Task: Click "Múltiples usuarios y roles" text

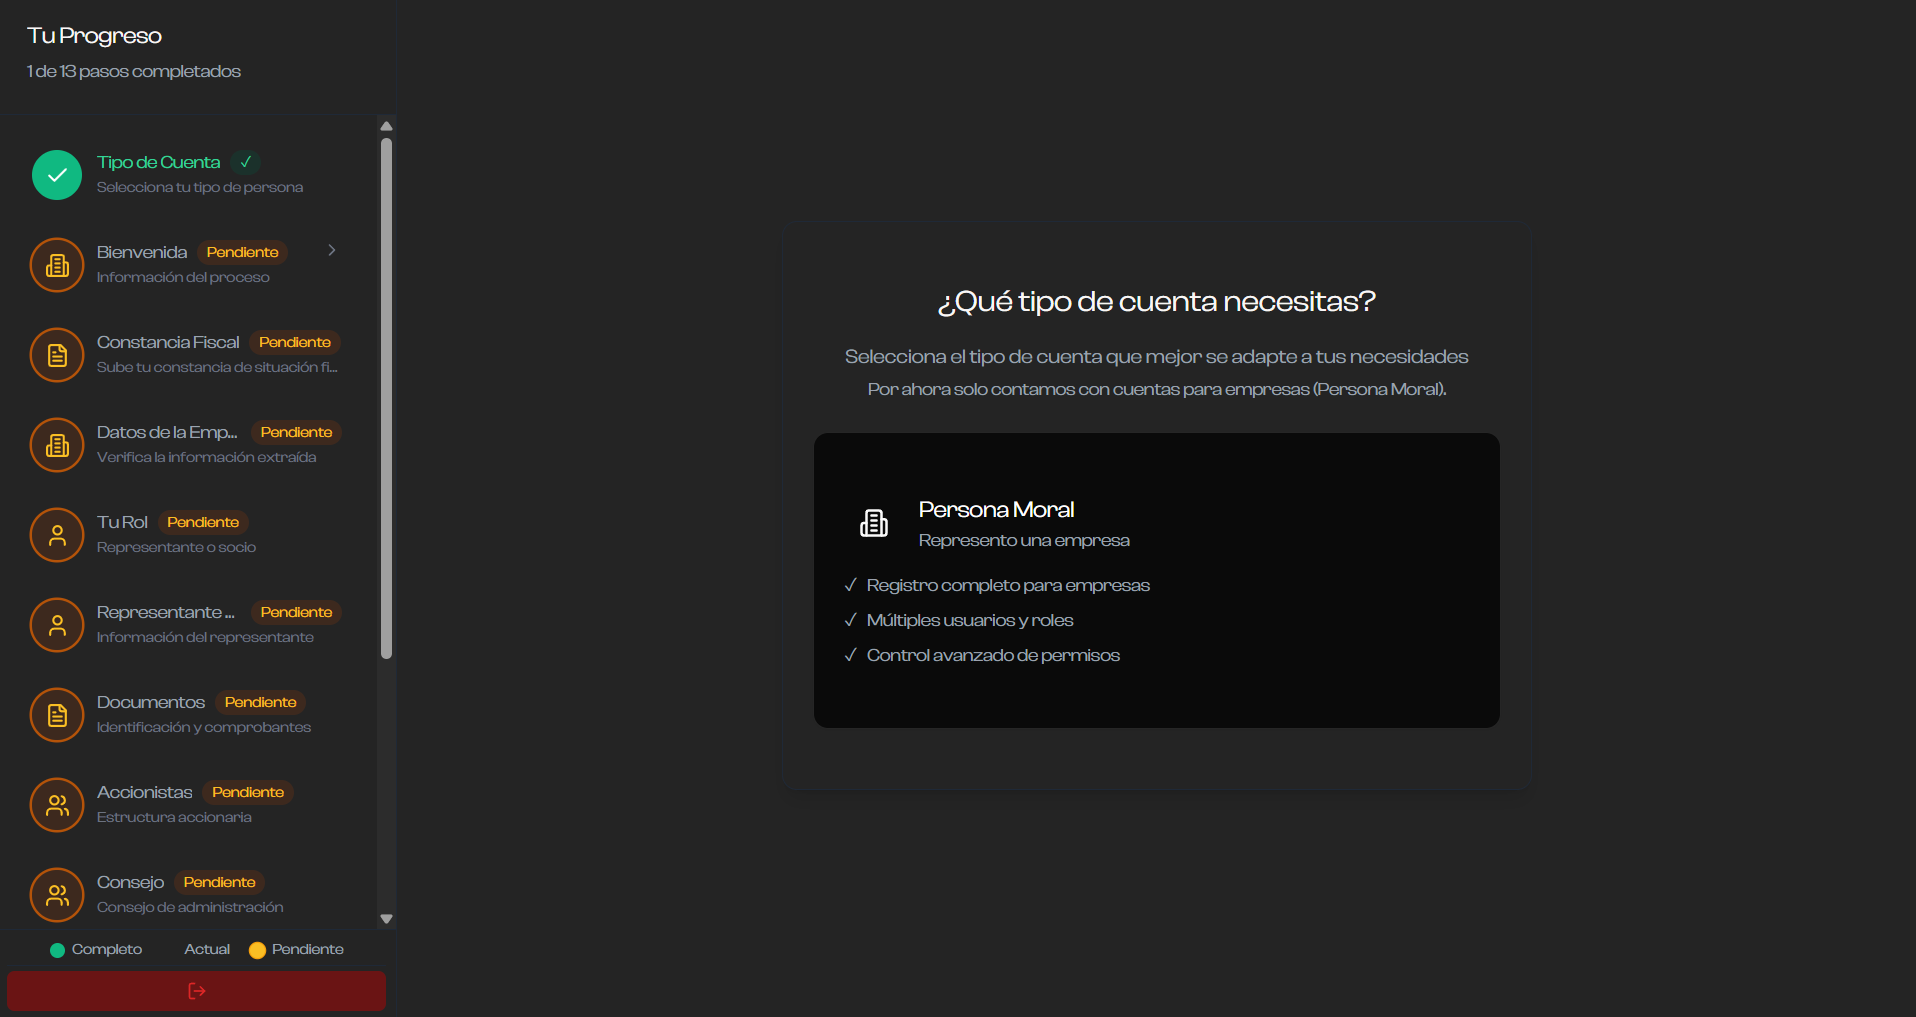Action: click(970, 620)
